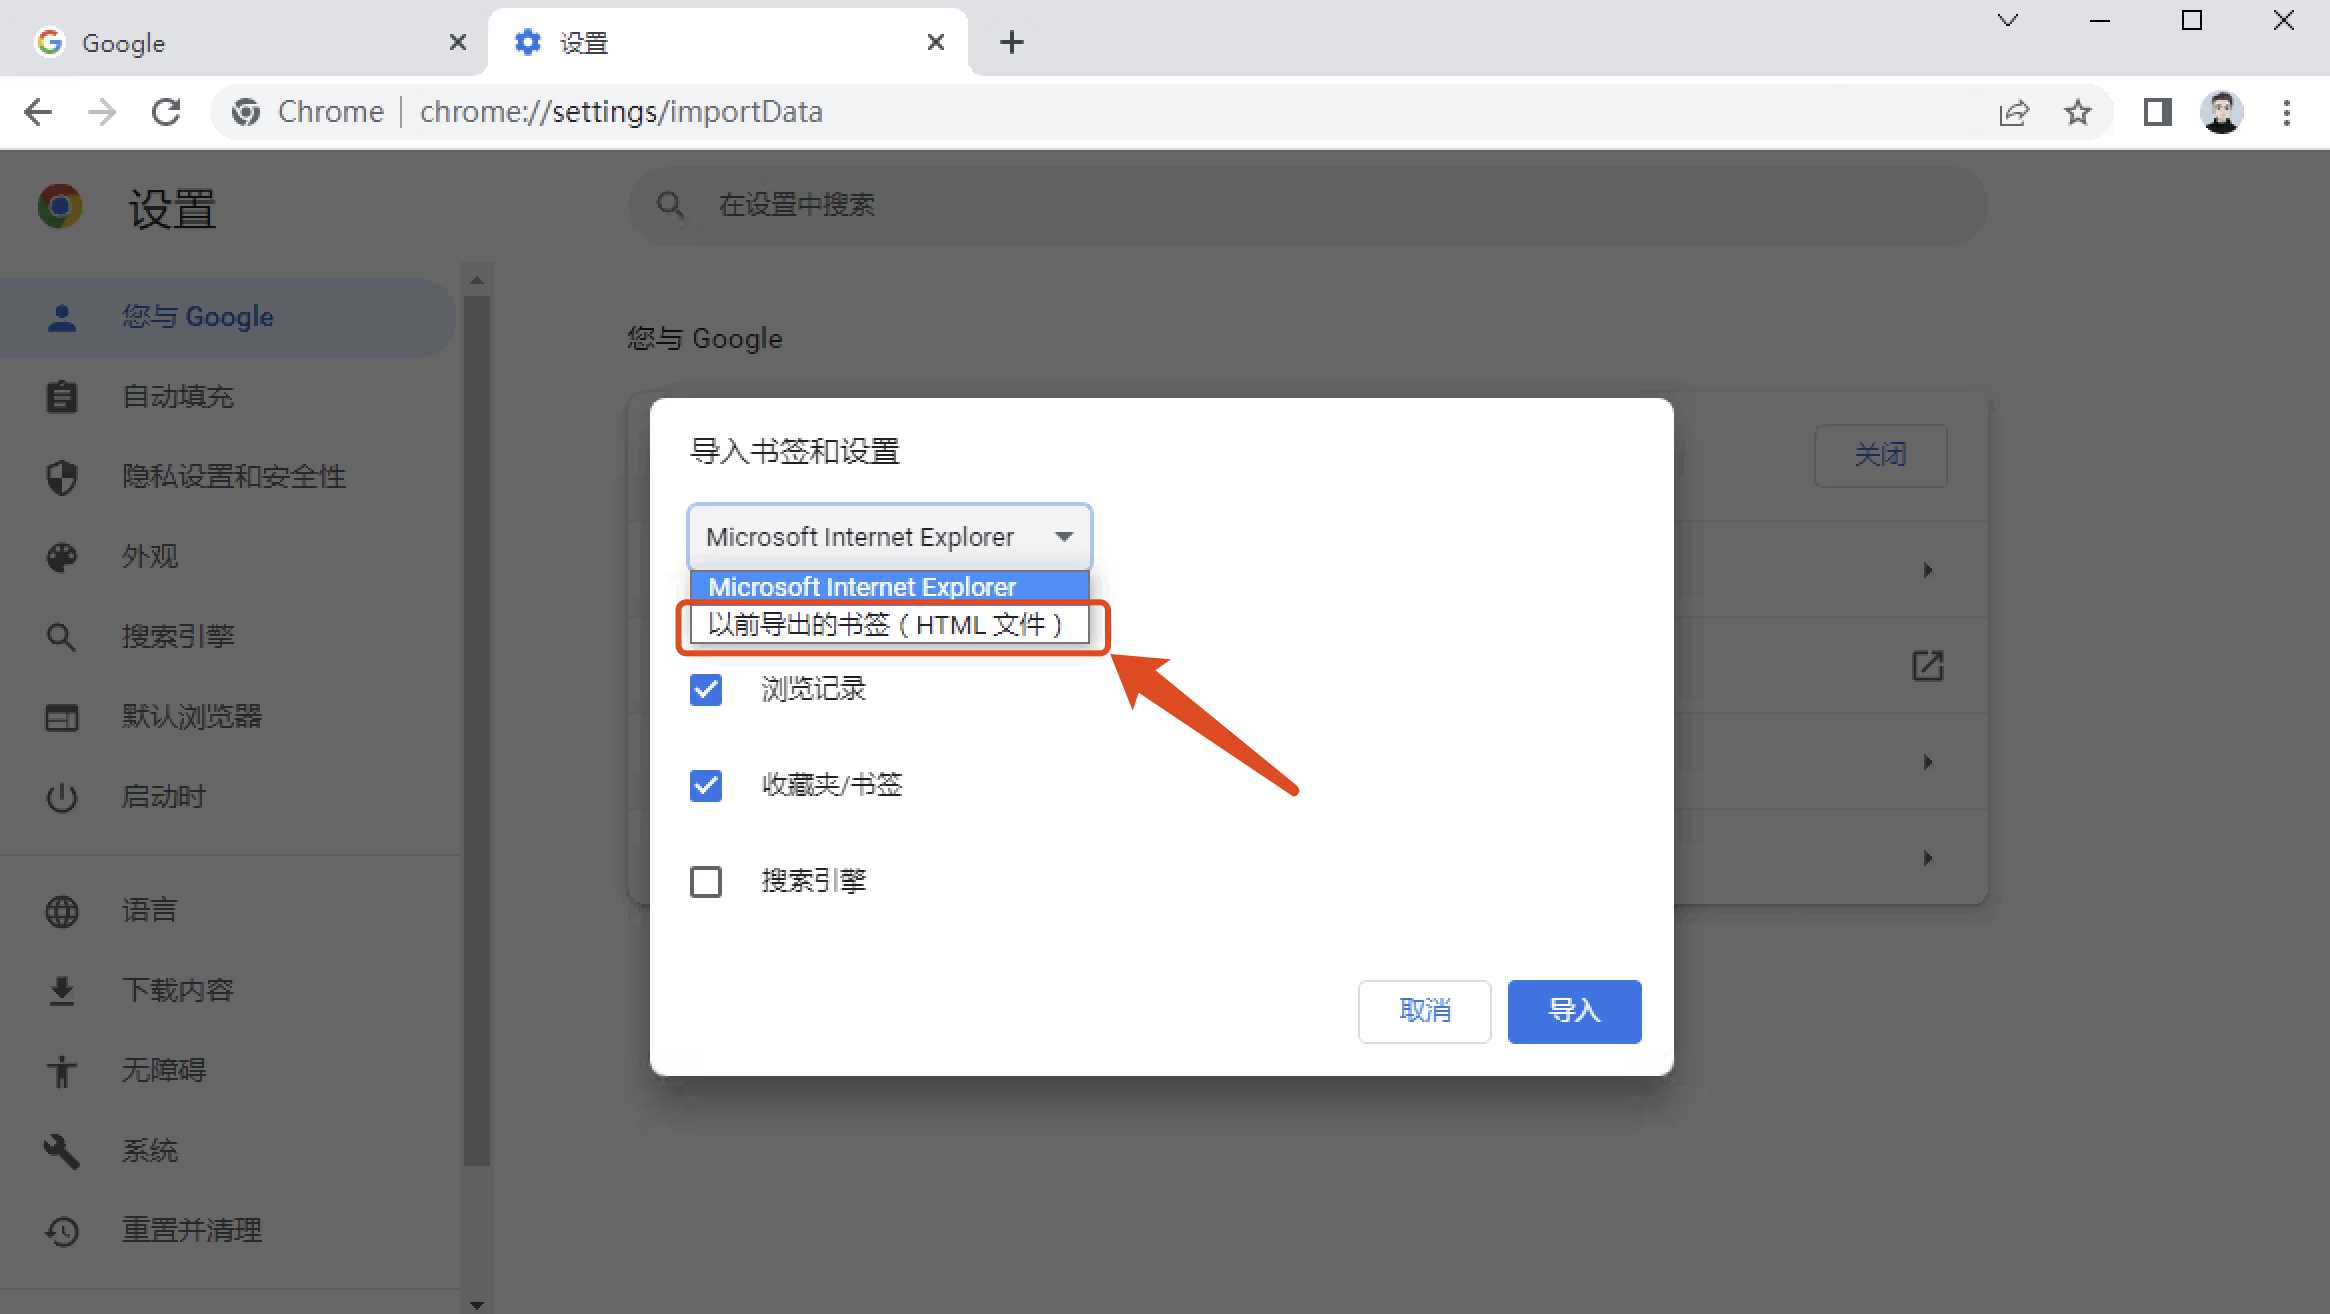The height and width of the screenshot is (1314, 2330).
Task: Click the search magnifier in settings search
Action: tap(670, 205)
